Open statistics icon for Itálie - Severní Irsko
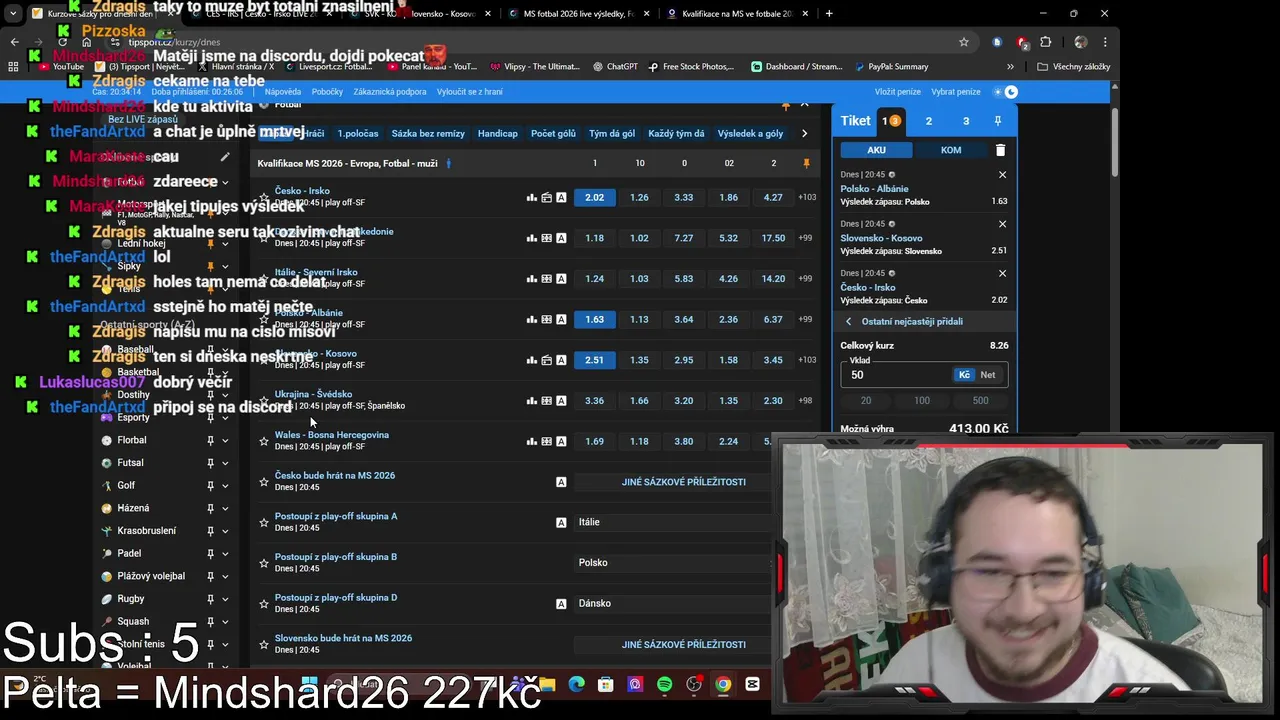This screenshot has height=720, width=1280. tap(532, 279)
